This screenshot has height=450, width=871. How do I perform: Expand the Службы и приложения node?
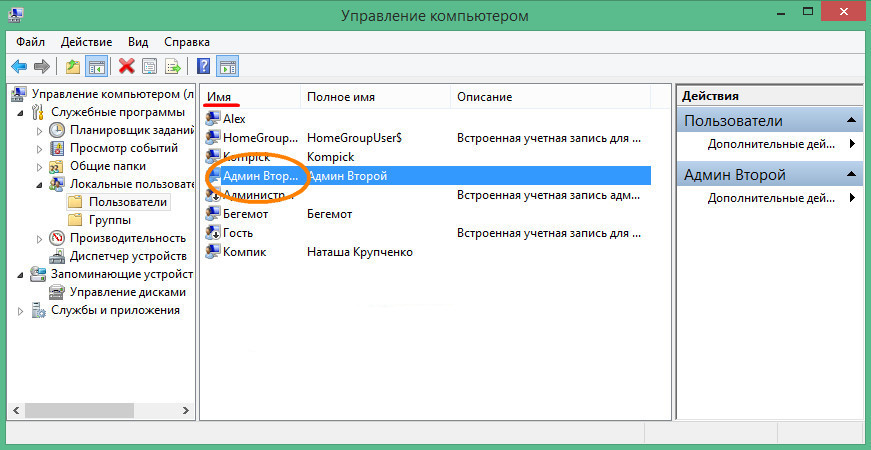[x=21, y=311]
